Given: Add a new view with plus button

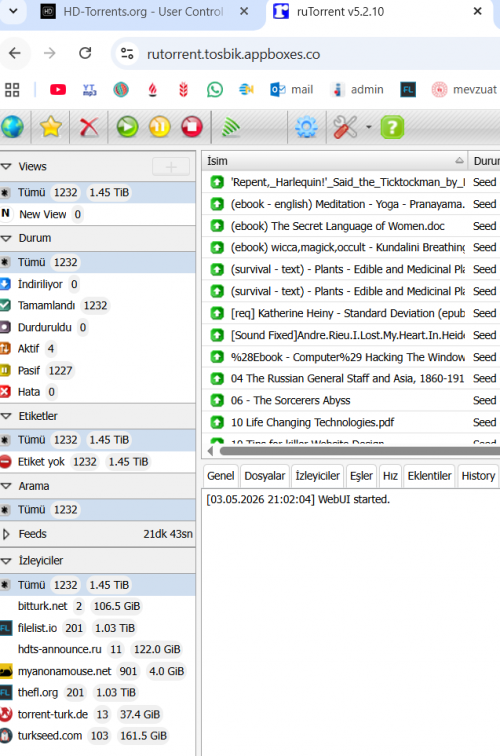Looking at the screenshot, I should click(171, 167).
